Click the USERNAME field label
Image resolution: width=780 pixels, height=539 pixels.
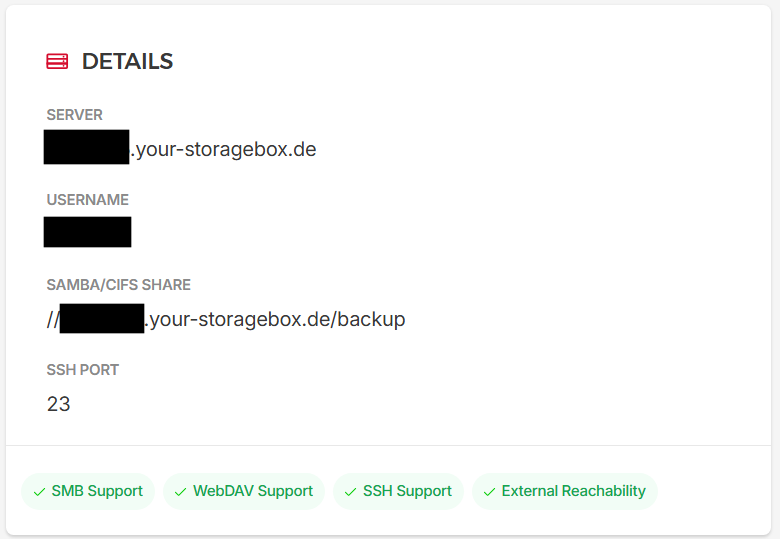point(88,200)
